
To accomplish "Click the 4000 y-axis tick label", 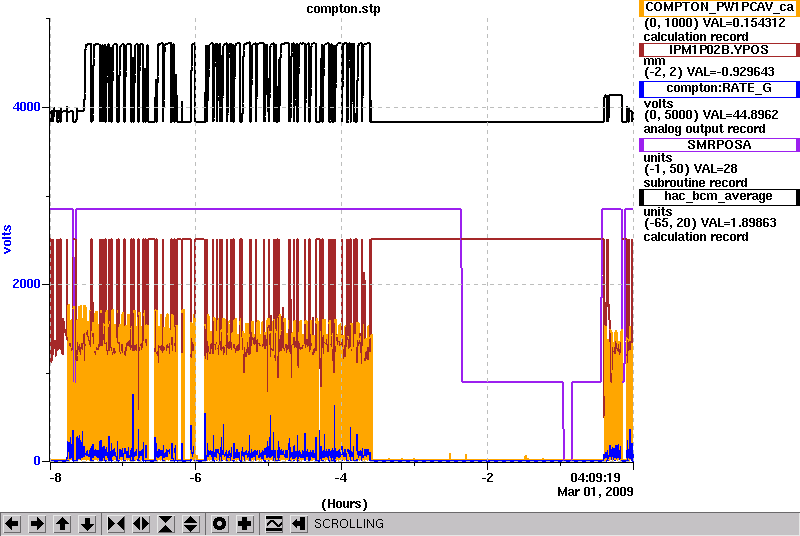I will pos(27,107).
